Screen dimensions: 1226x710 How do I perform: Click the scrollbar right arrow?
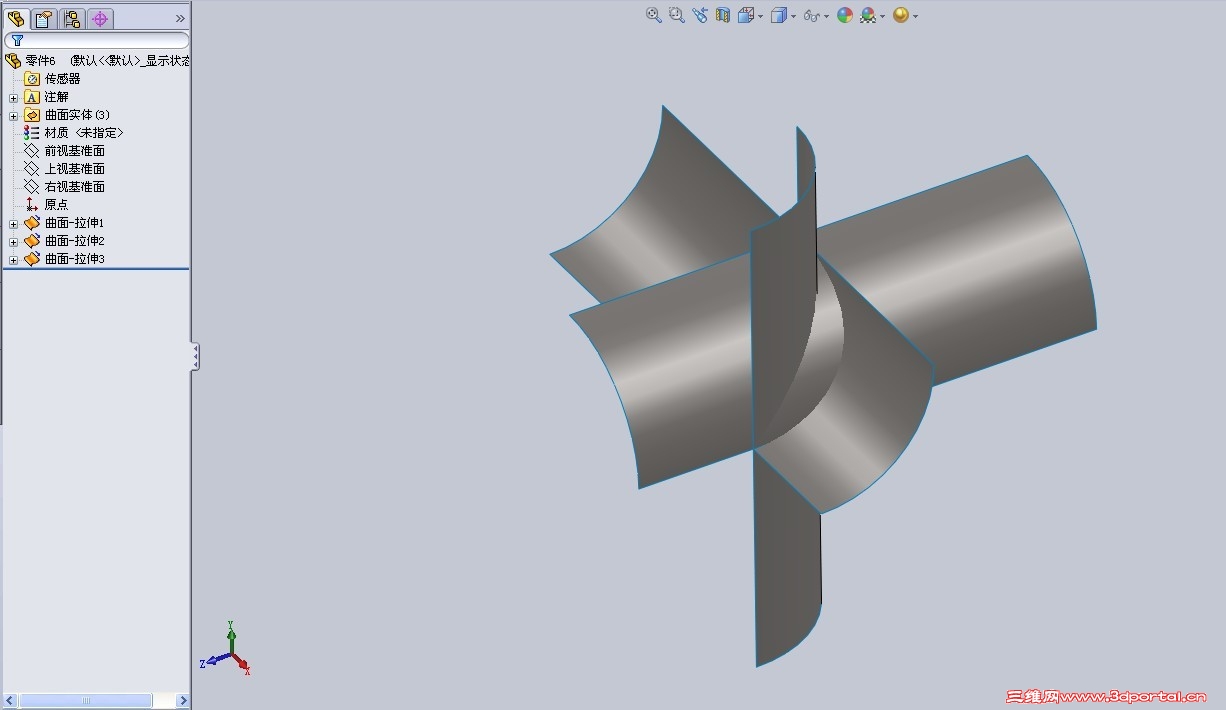(183, 700)
